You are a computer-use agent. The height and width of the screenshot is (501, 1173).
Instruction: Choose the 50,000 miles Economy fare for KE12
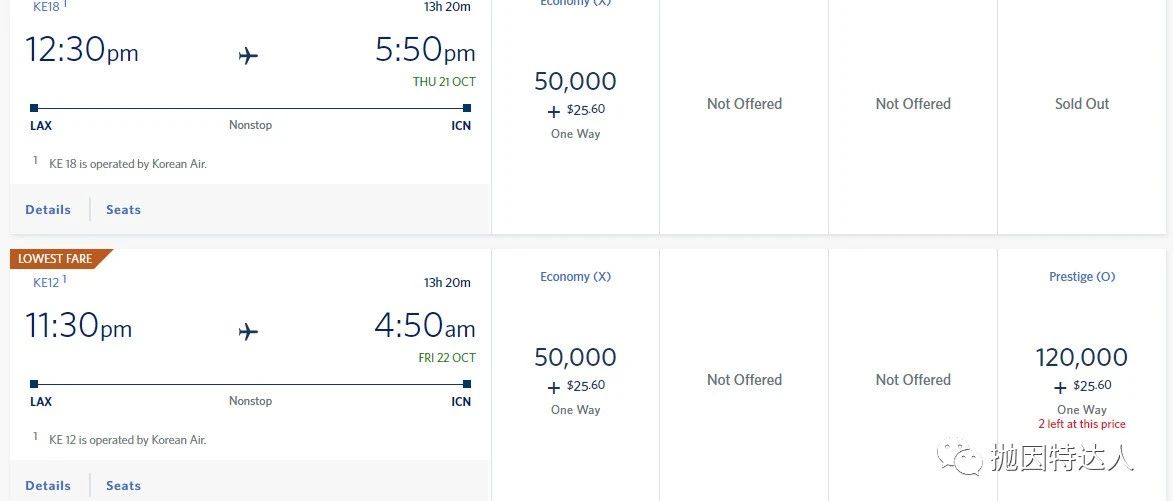click(x=575, y=358)
